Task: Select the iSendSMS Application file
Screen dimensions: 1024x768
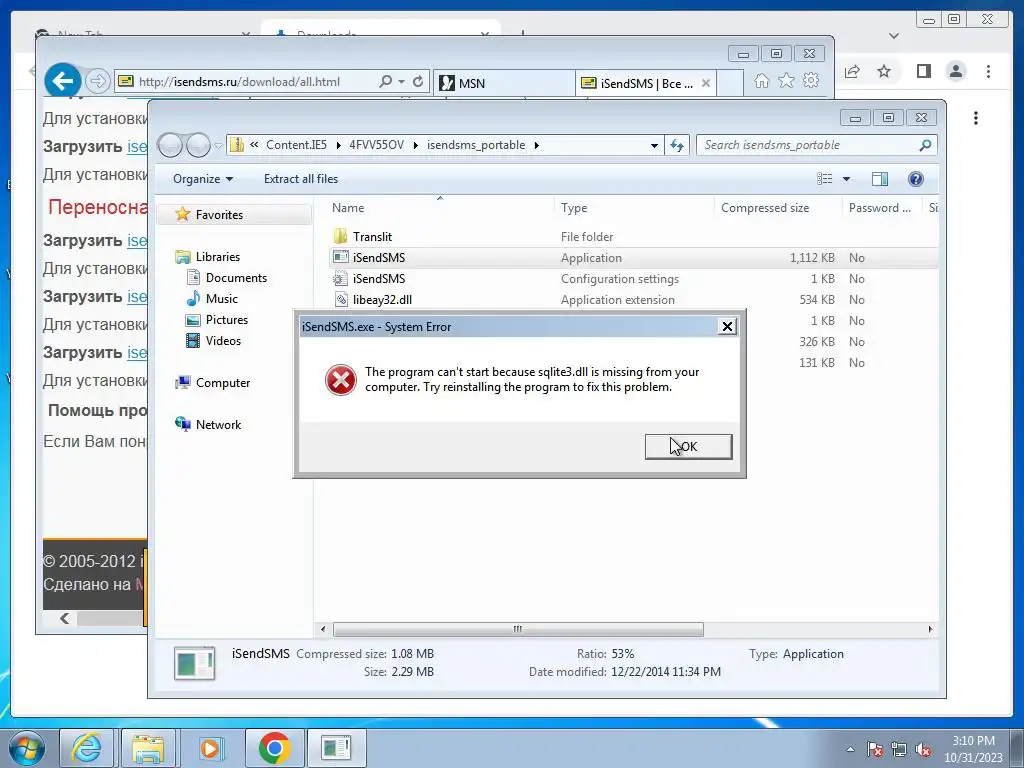Action: tap(379, 257)
